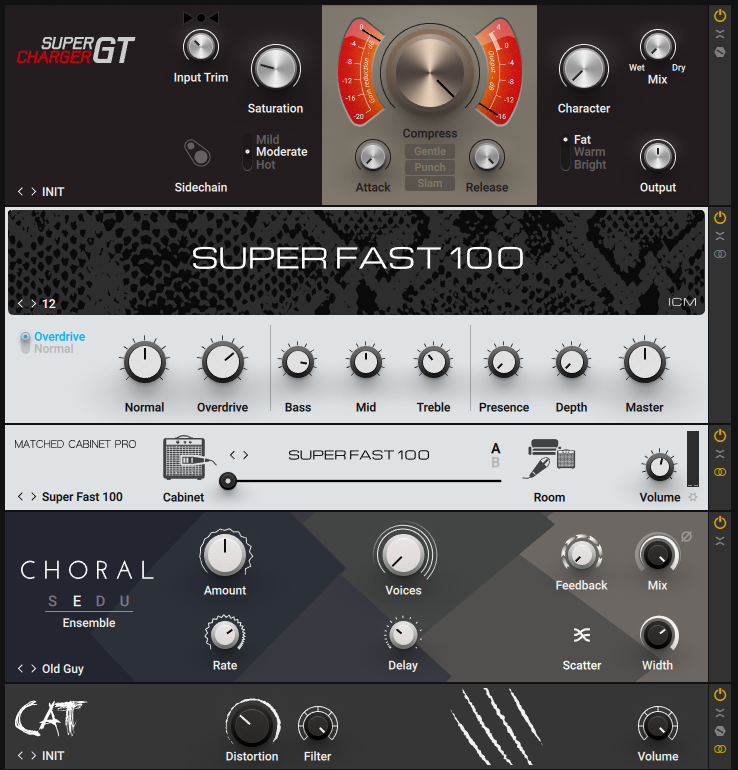
Task: Go to previous Super Fast 100 preset
Action: pyautogui.click(x=20, y=303)
